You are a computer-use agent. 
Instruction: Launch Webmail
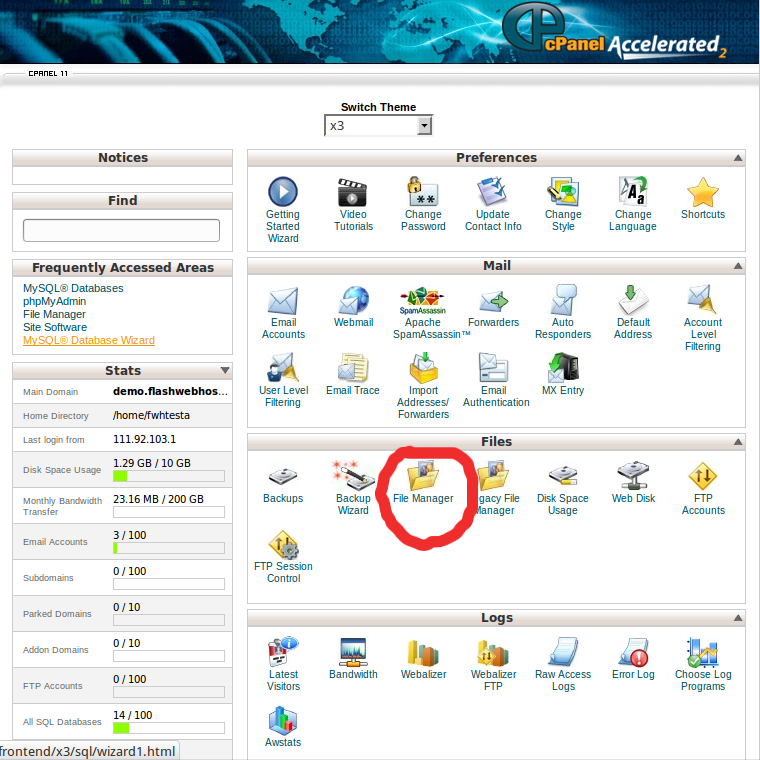(353, 301)
